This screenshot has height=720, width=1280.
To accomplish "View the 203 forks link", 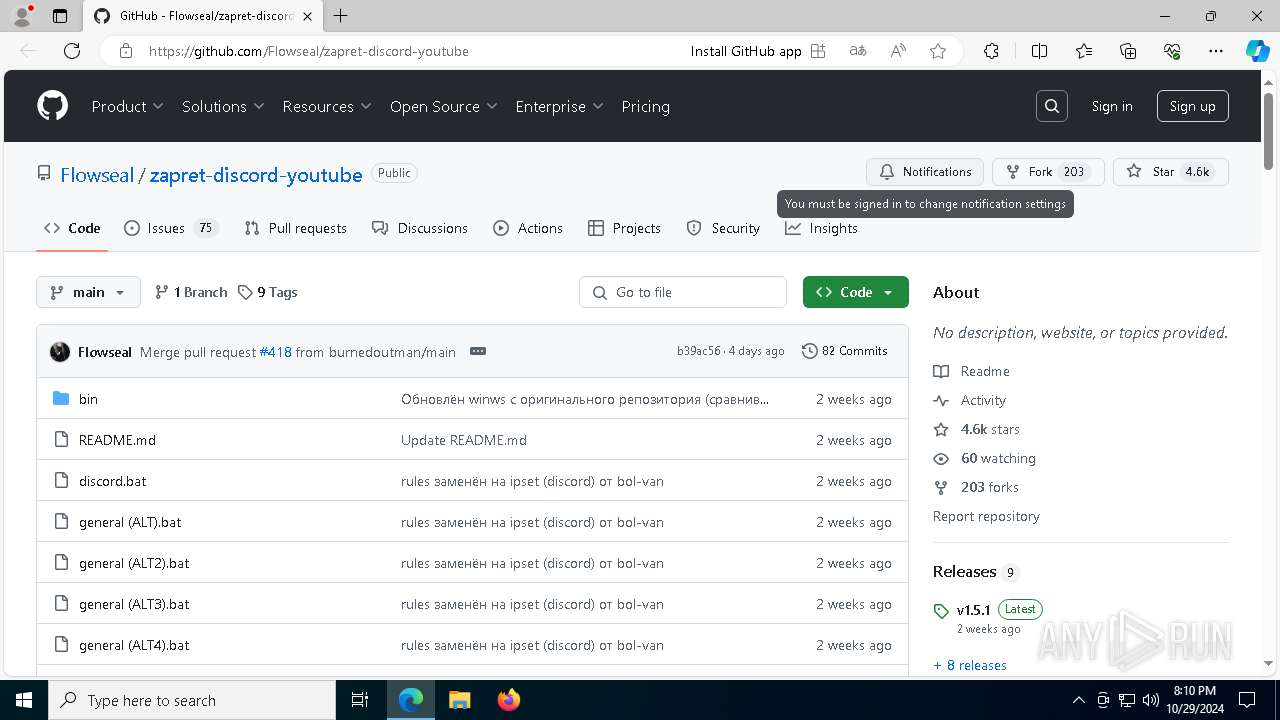I will click(976, 487).
